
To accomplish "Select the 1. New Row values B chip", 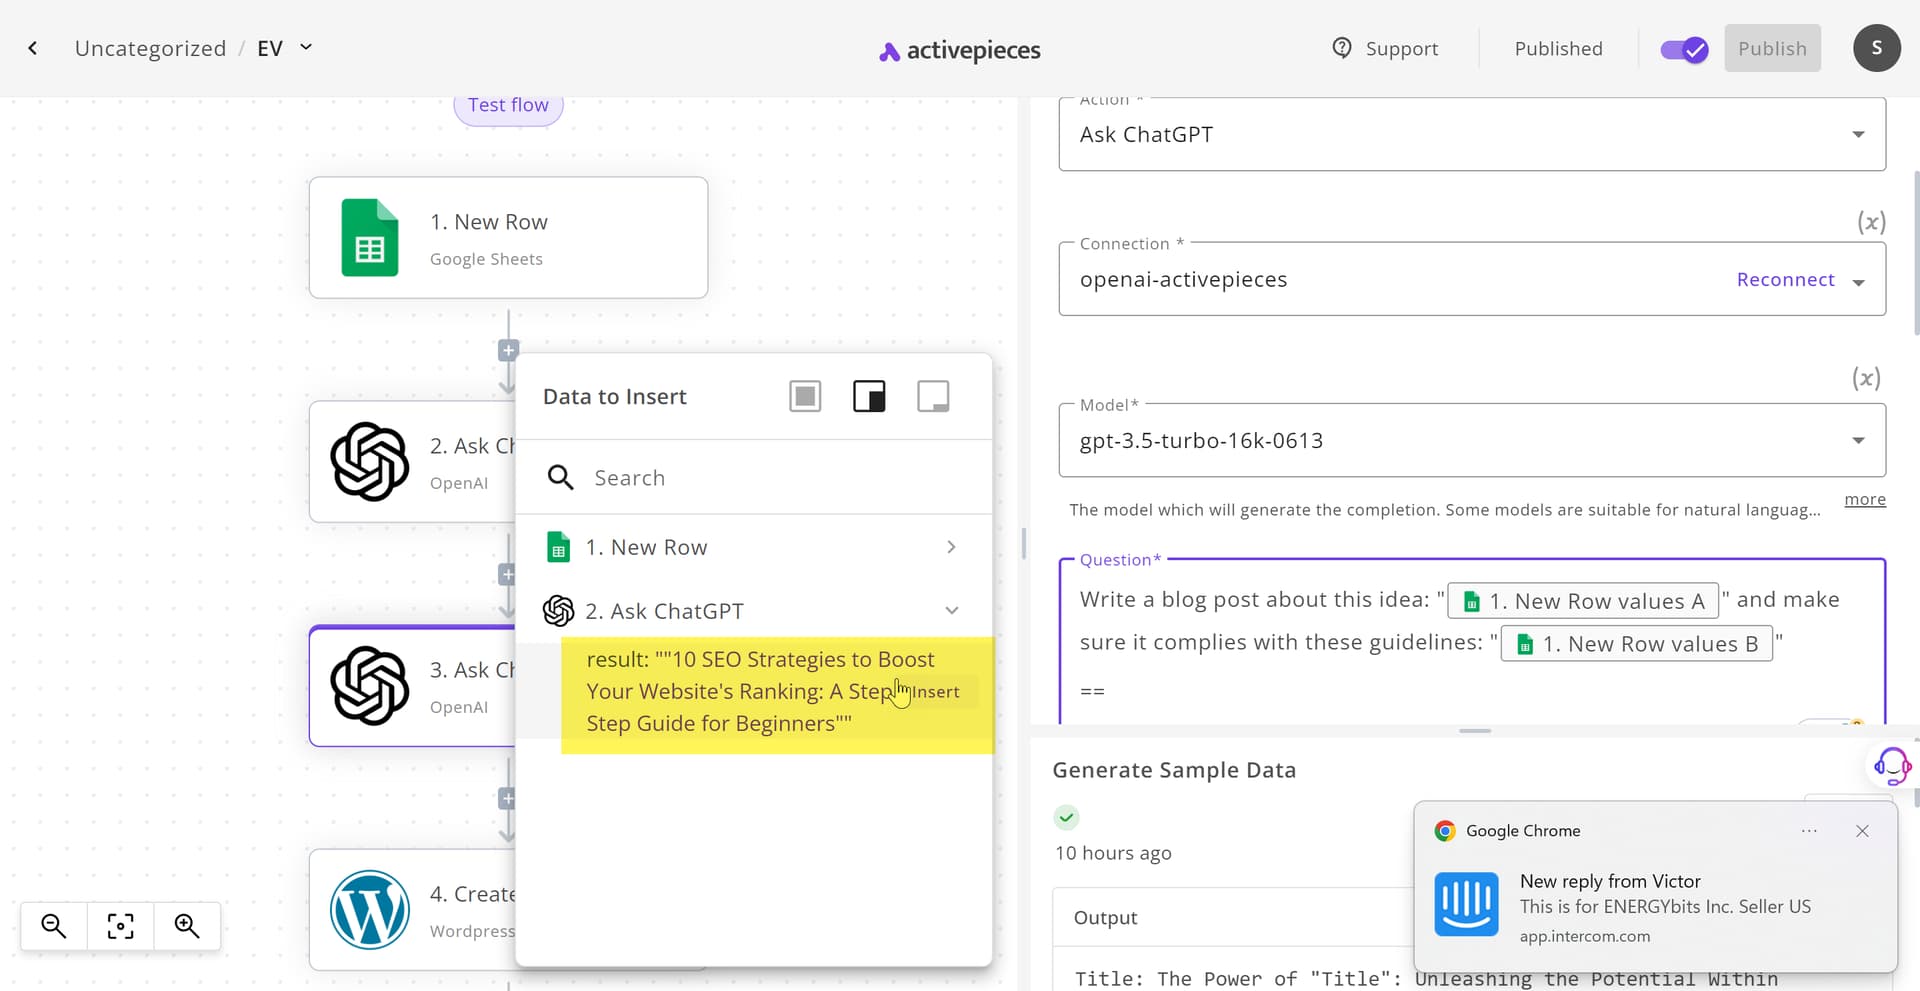I will pyautogui.click(x=1636, y=644).
